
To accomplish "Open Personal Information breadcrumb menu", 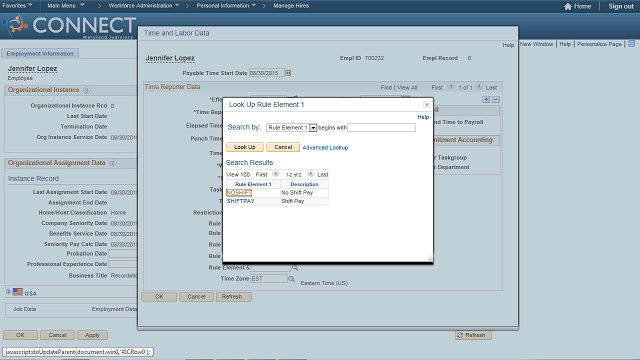I will (x=226, y=6).
